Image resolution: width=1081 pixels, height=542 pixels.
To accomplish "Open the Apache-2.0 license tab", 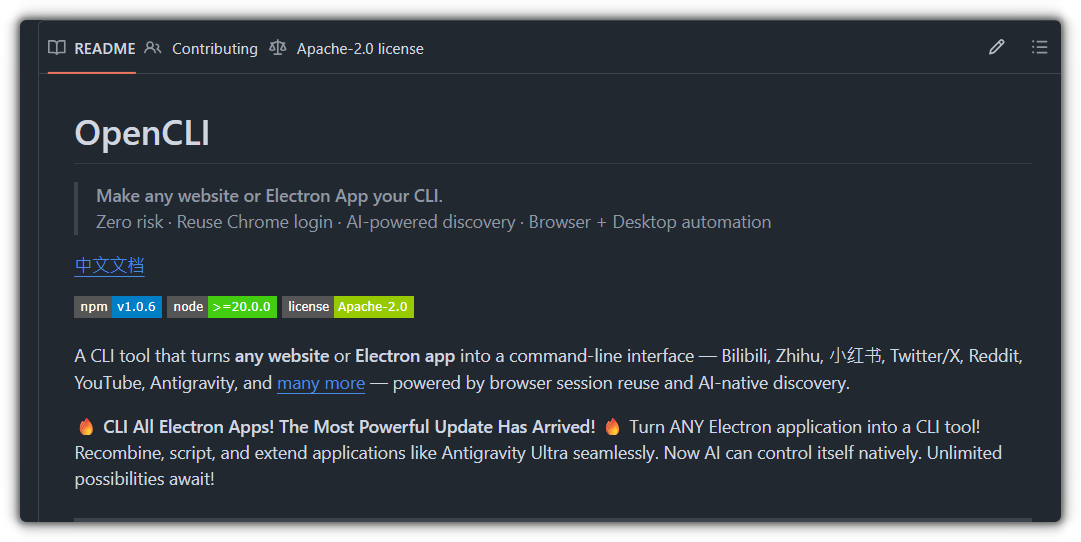I will click(360, 49).
